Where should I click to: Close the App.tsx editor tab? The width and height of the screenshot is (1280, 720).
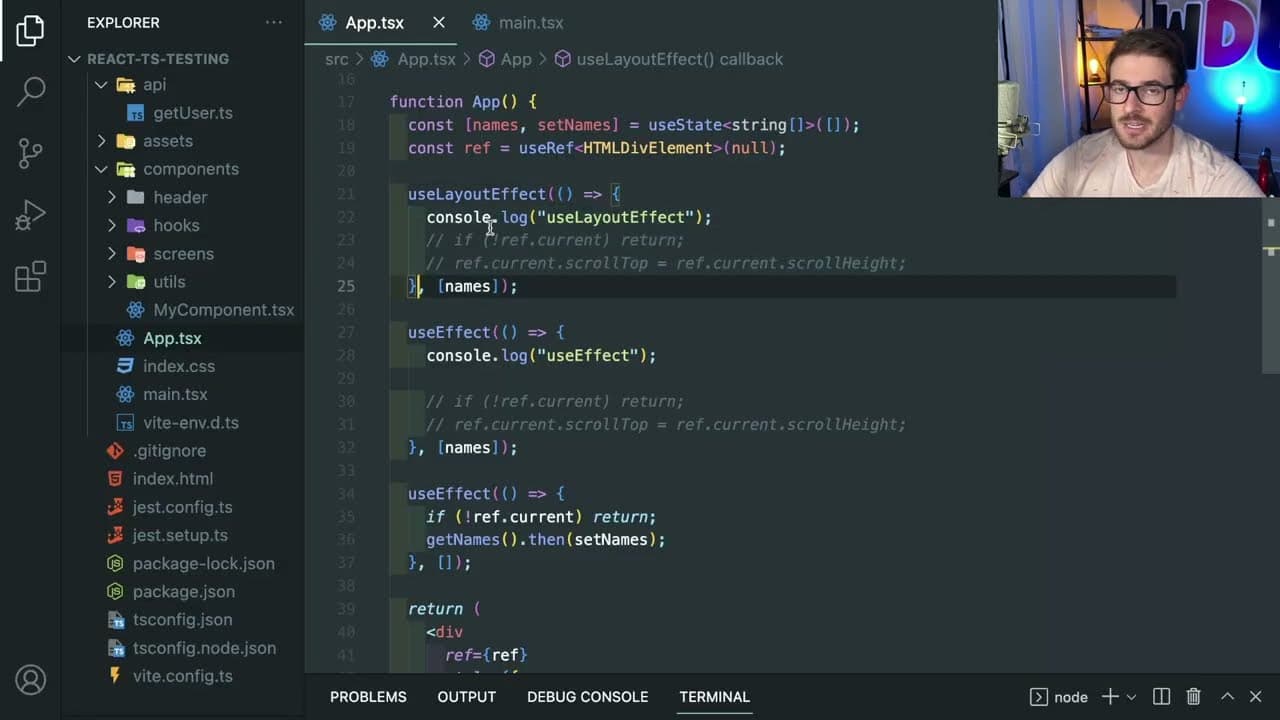[438, 22]
